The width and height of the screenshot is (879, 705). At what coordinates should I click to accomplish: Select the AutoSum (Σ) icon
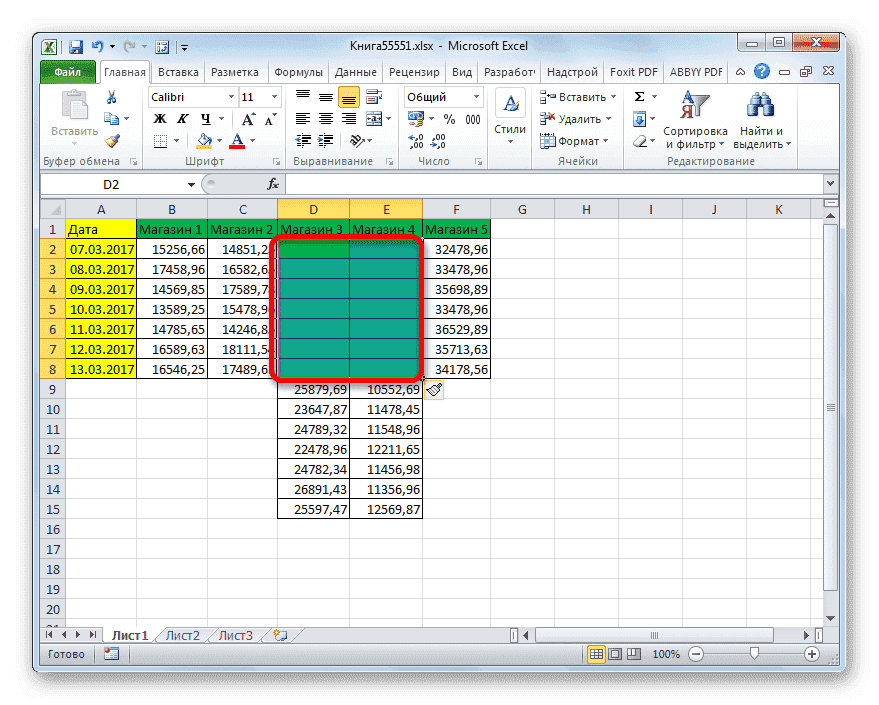[640, 96]
